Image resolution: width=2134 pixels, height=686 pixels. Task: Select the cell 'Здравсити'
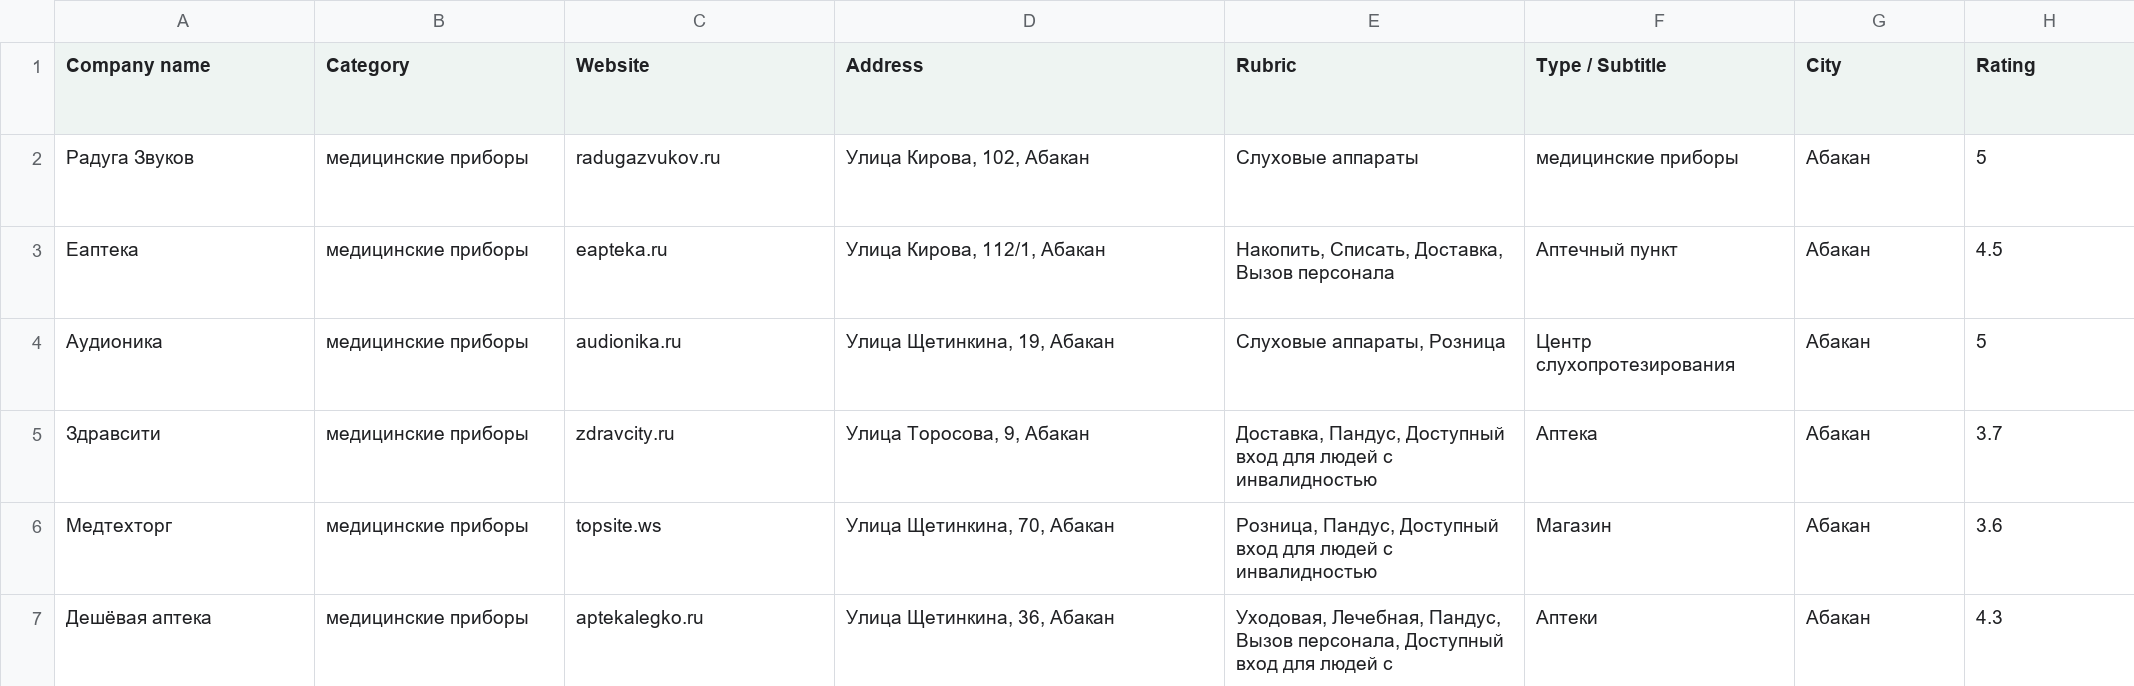tap(184, 456)
